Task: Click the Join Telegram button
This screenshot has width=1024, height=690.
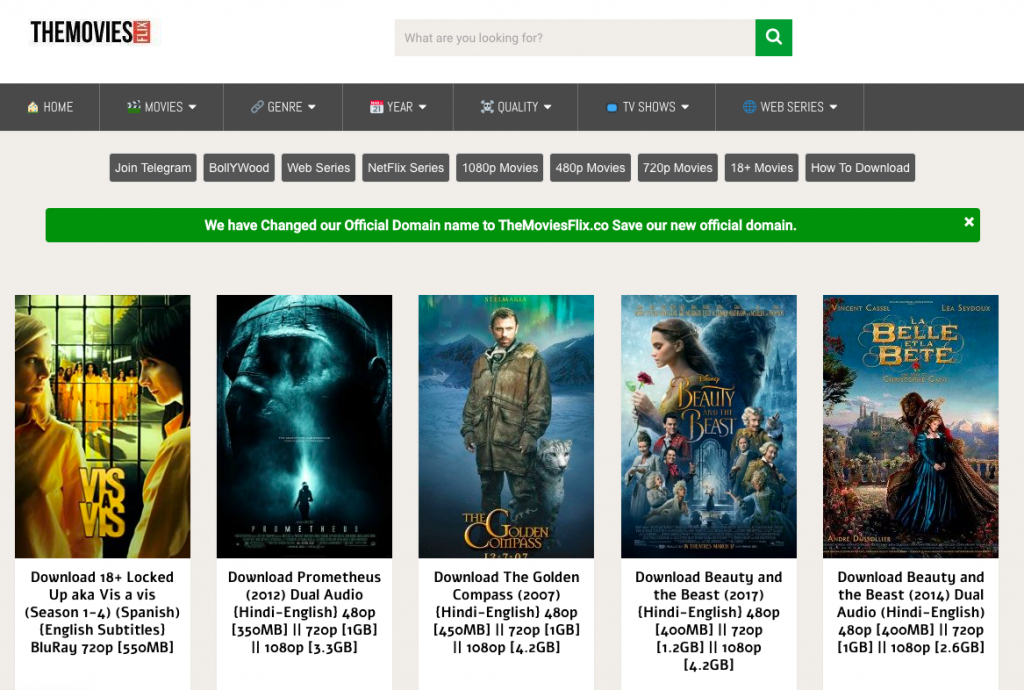Action: click(152, 167)
